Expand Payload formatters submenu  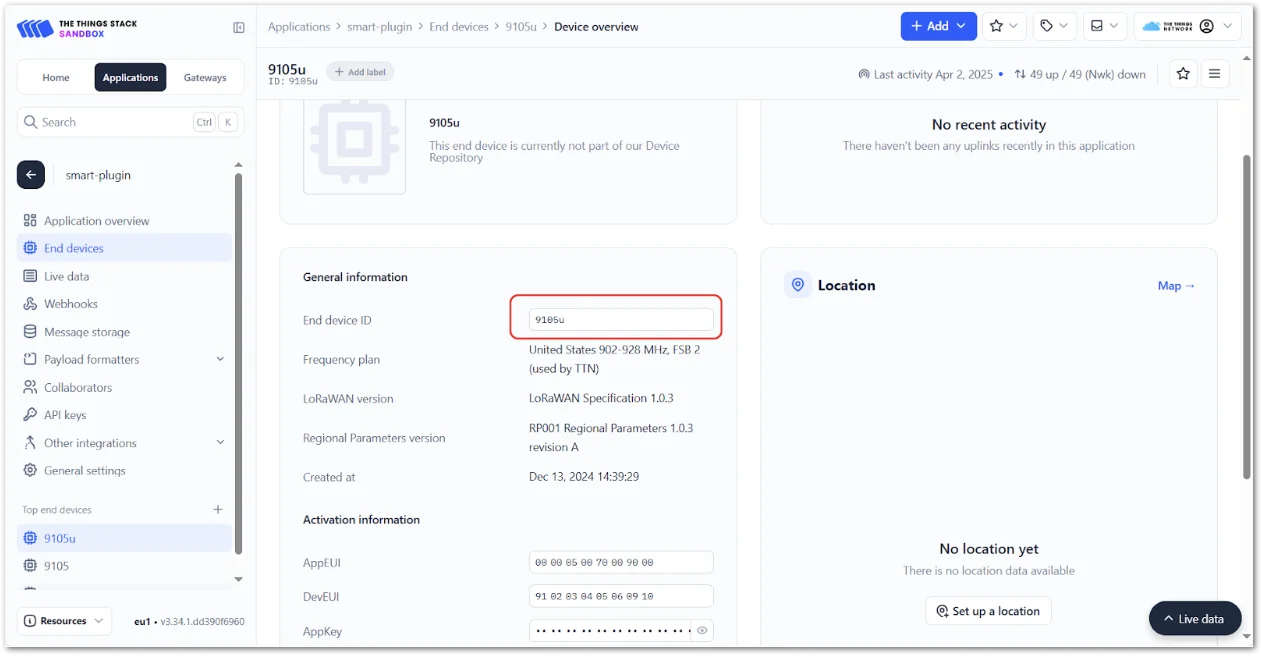tap(124, 359)
